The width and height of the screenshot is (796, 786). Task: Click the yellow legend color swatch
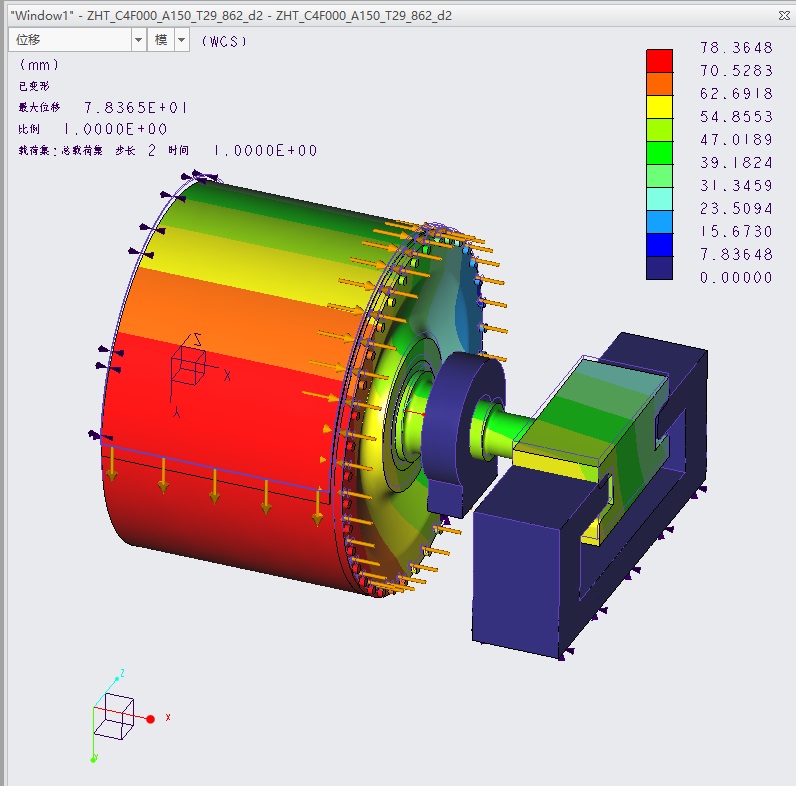tap(659, 107)
